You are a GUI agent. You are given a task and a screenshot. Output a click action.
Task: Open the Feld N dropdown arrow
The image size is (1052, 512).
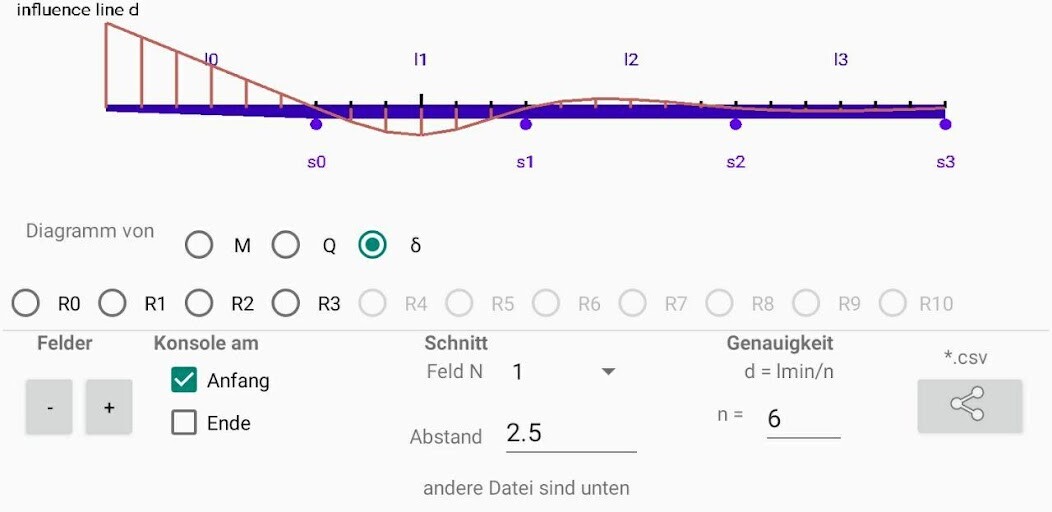coord(609,372)
